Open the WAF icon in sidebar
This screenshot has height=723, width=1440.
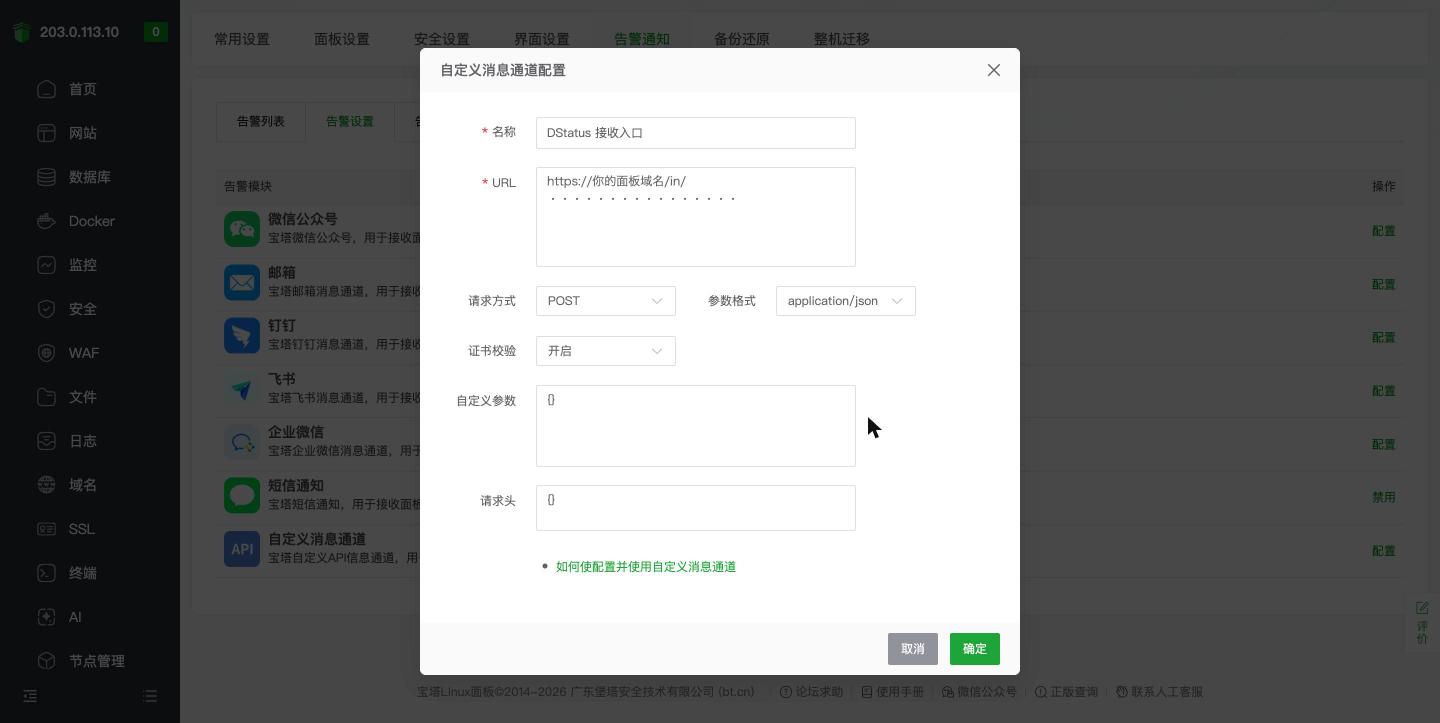(x=46, y=353)
